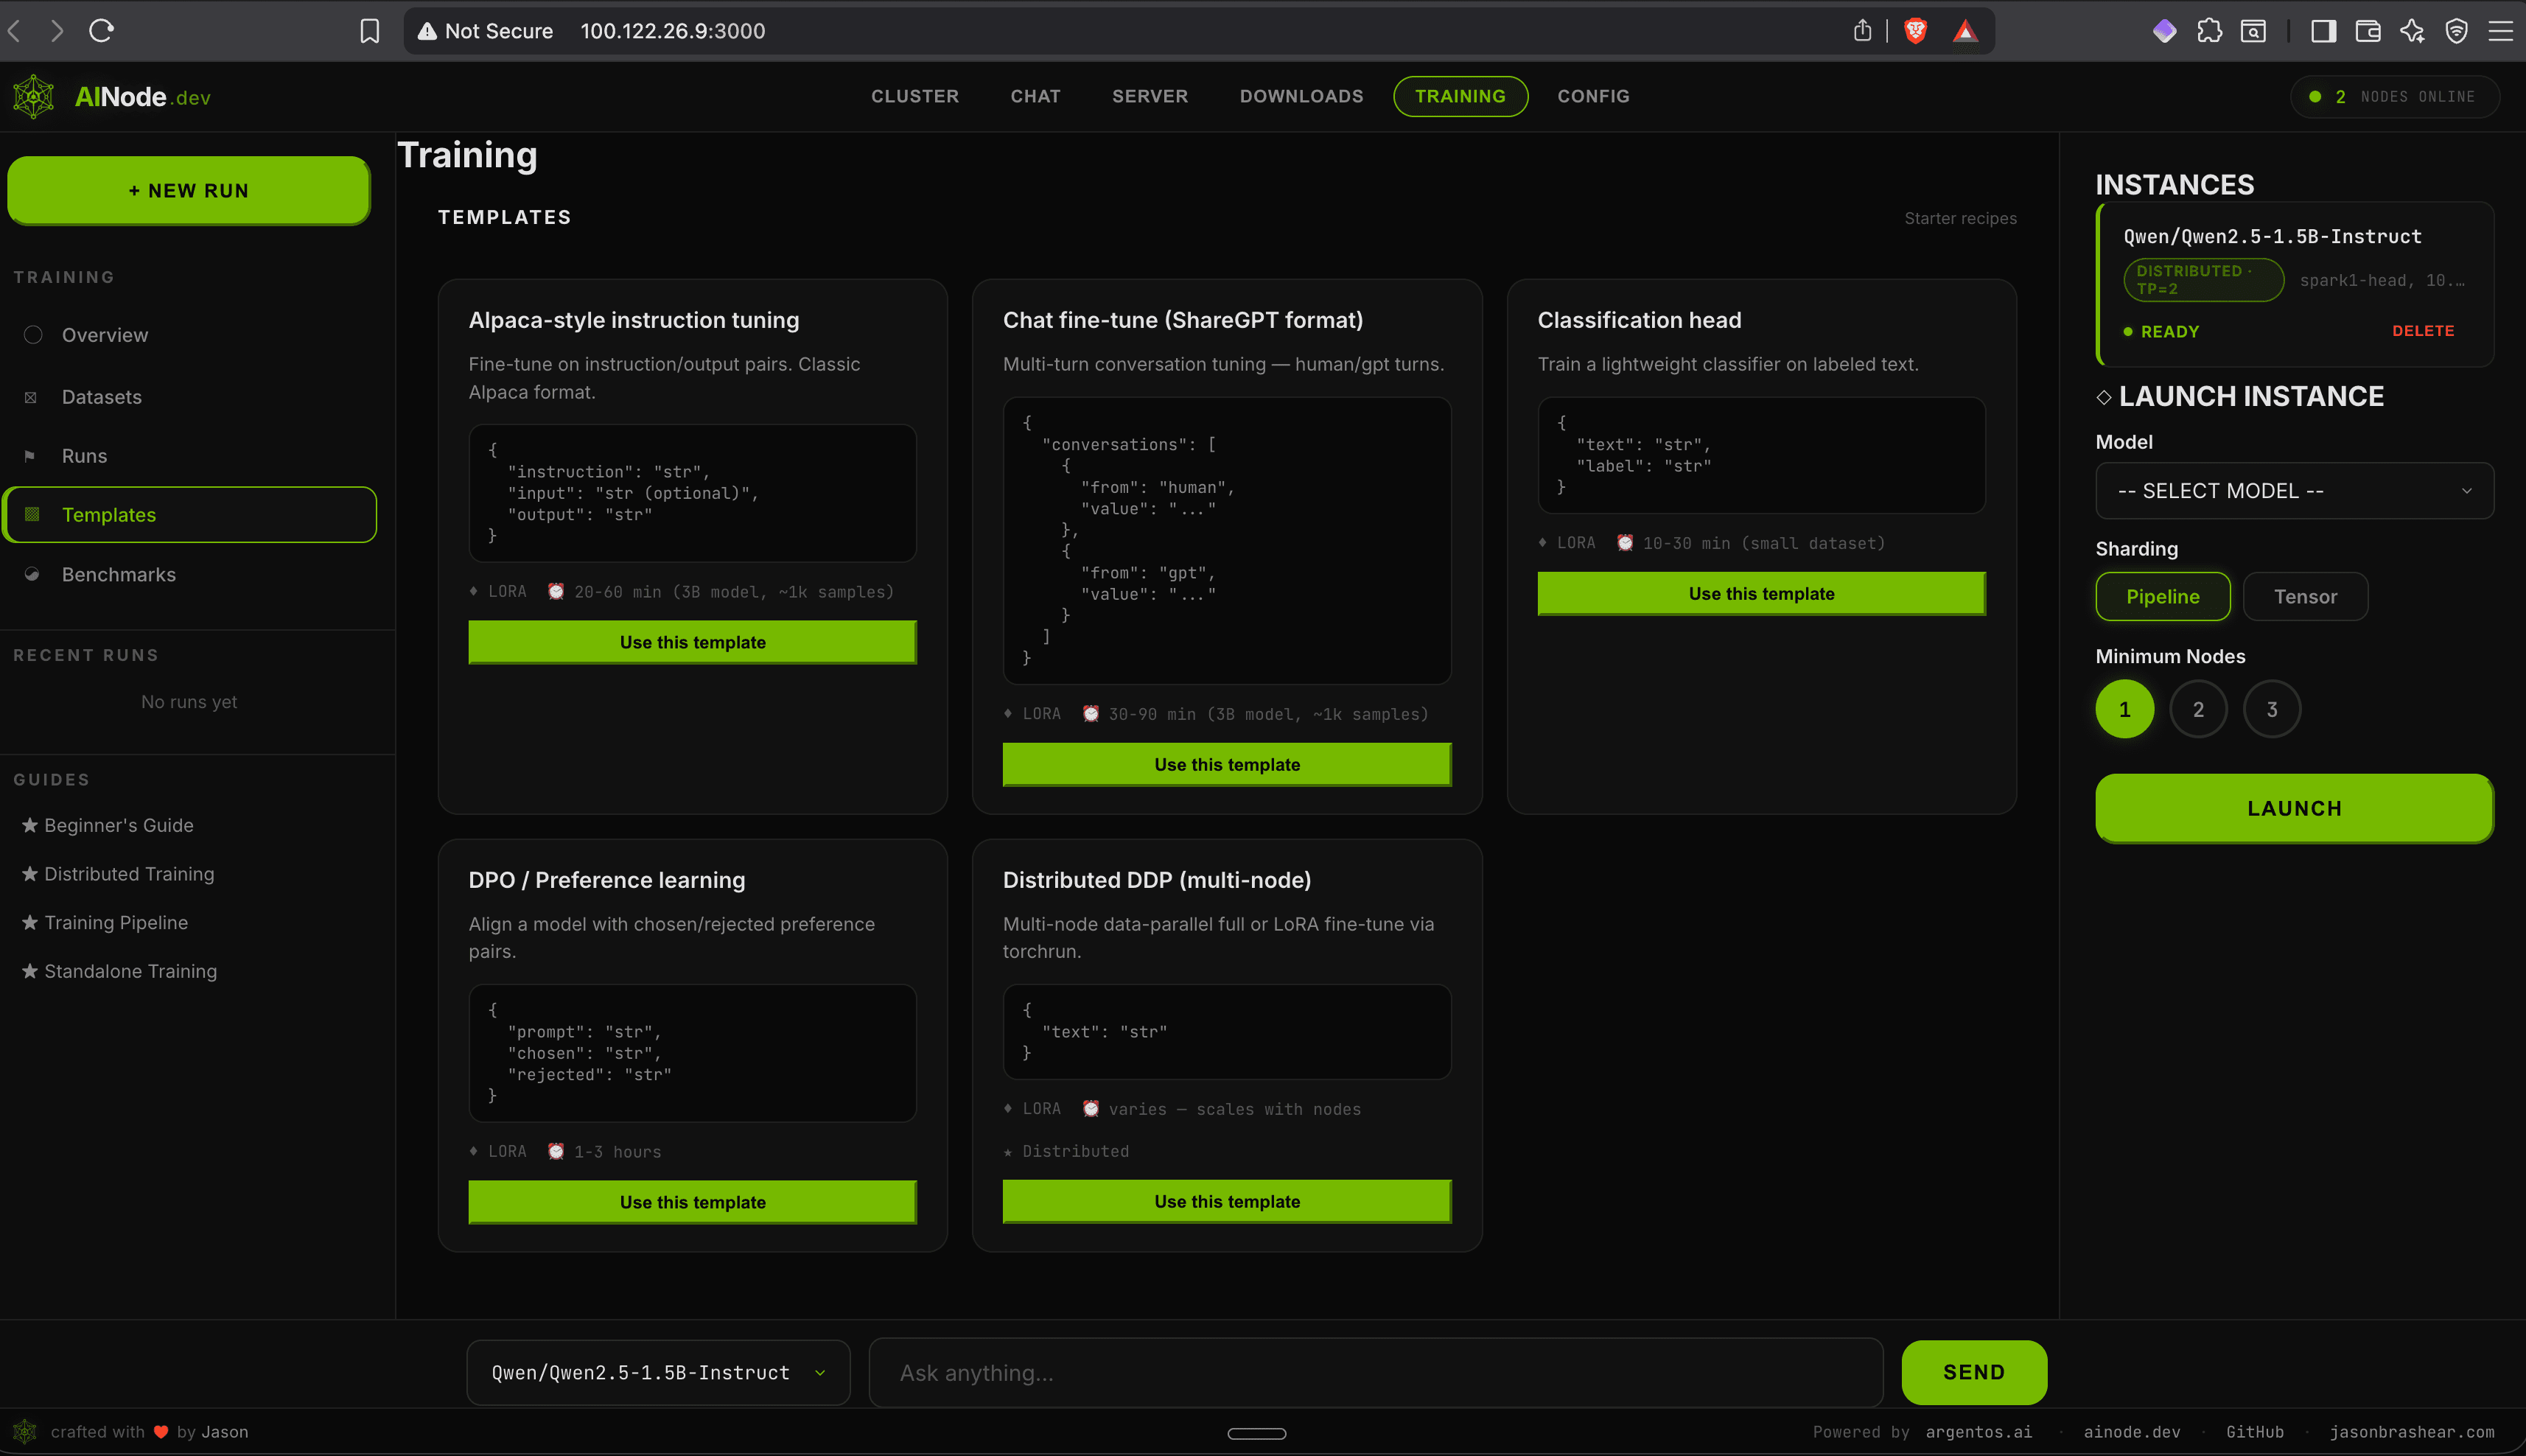Open the chat model dropdown Qwen2.5-1.5B-Instruct
The height and width of the screenshot is (1456, 2526).
point(658,1373)
